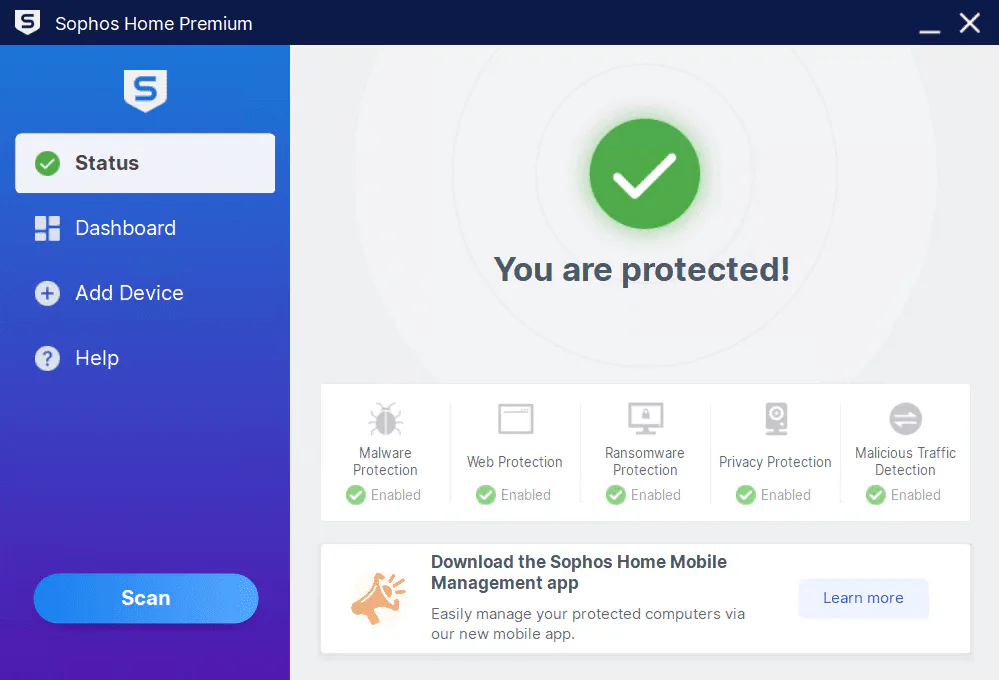
Task: Click the large green protected checkmark
Action: click(x=645, y=174)
